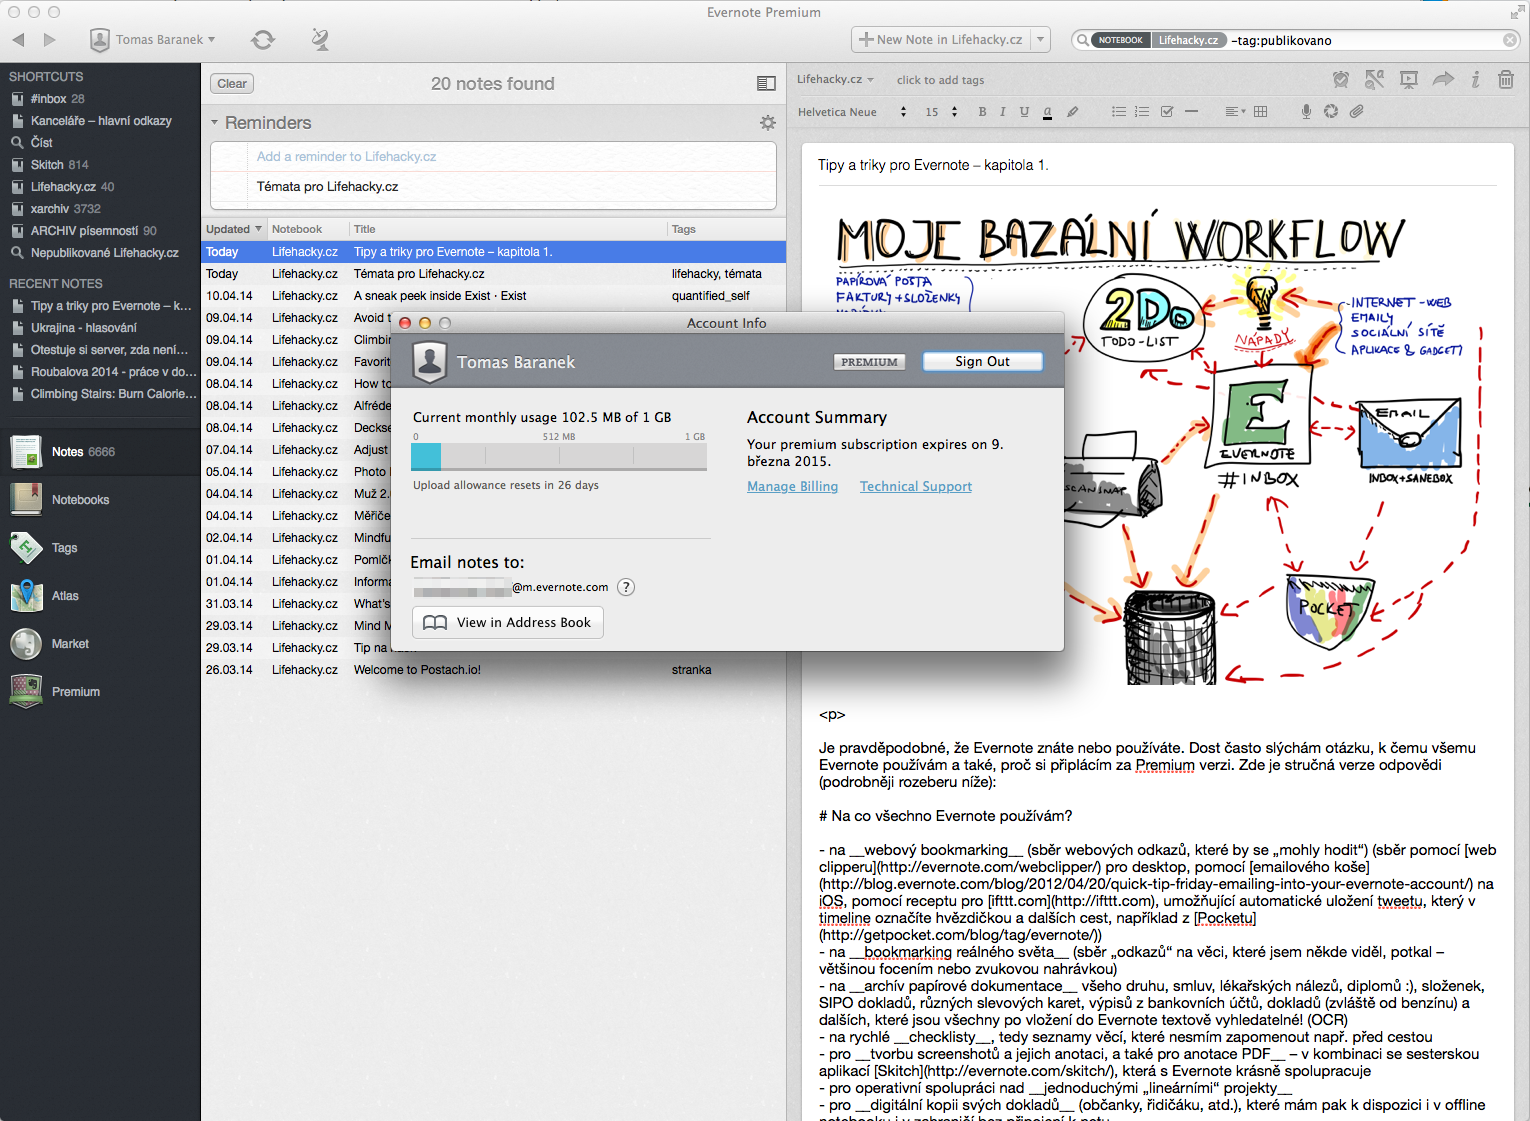Click the Sign Out button
1530x1121 pixels.
coord(982,361)
